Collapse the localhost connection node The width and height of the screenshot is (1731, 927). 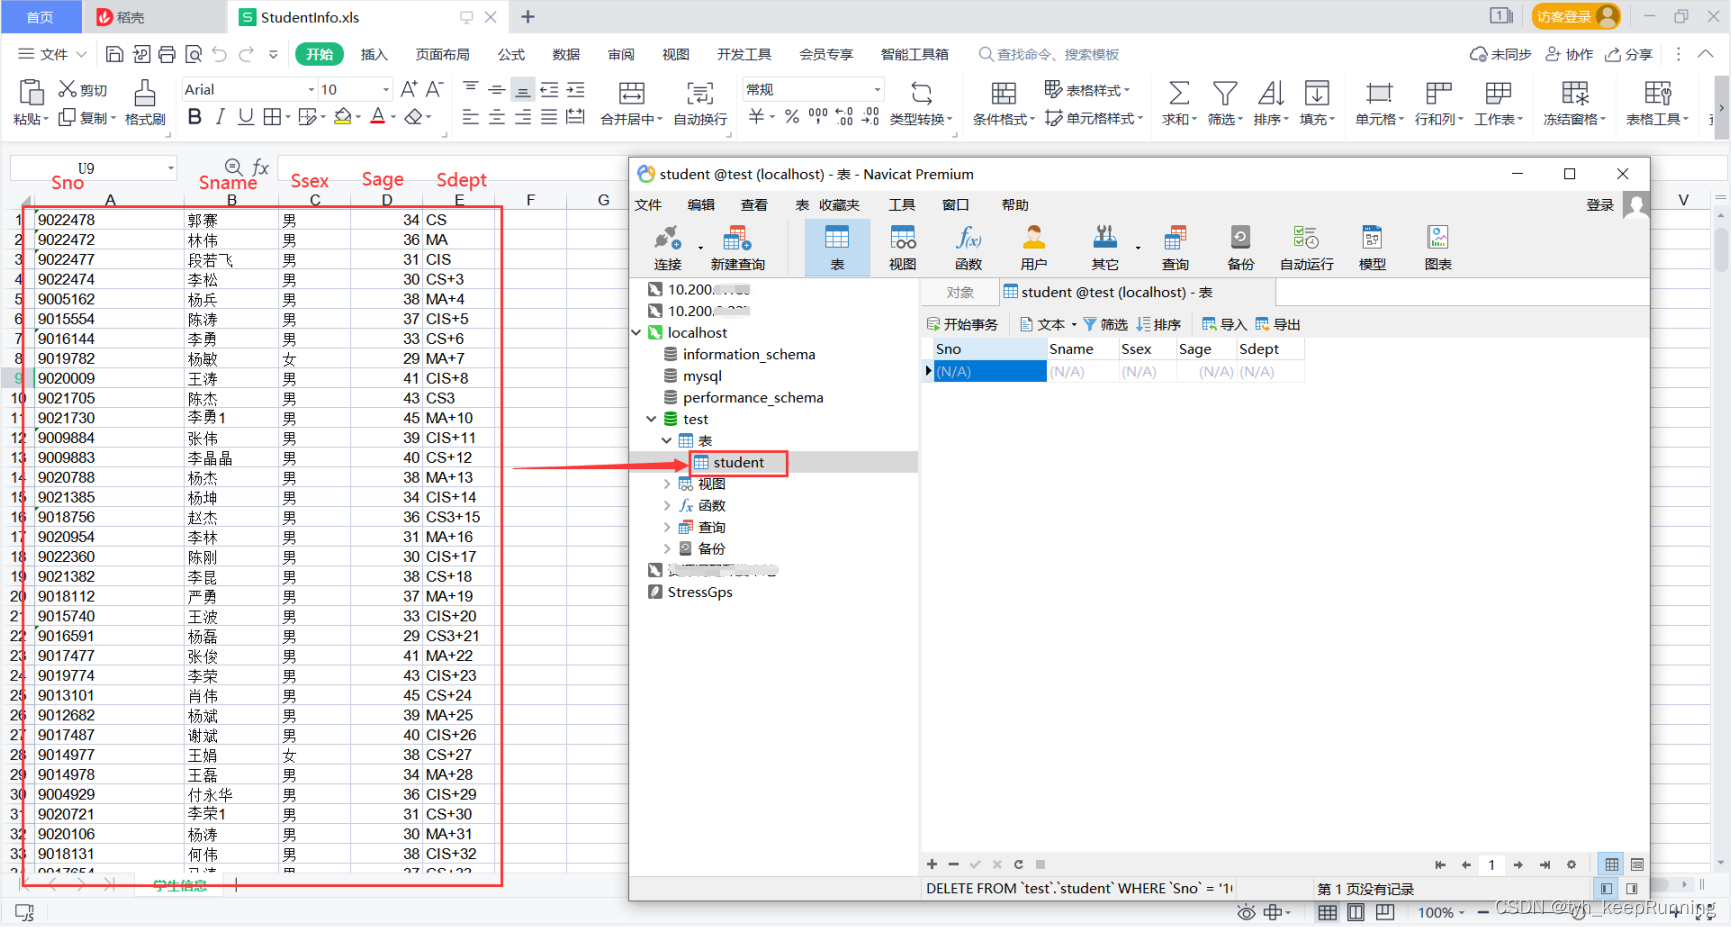636,332
